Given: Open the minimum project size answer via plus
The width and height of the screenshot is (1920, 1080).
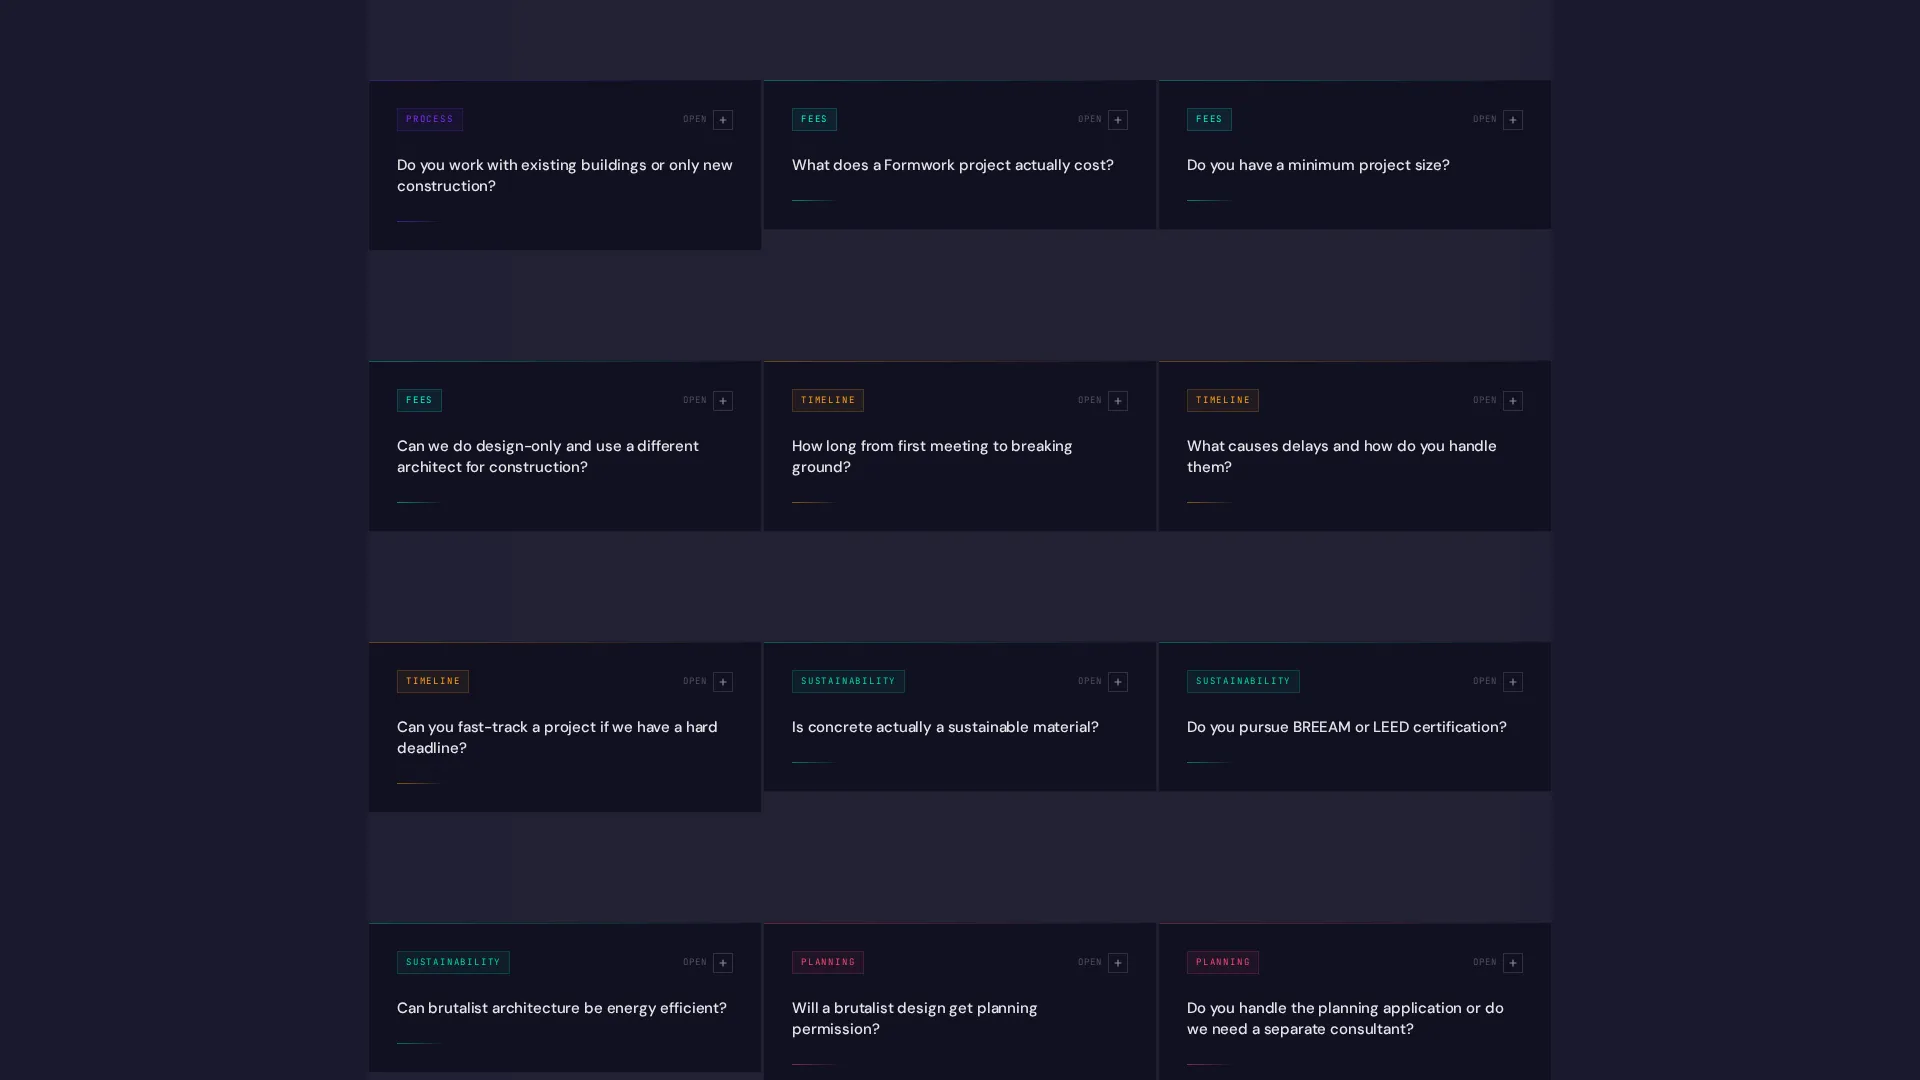Looking at the screenshot, I should pos(1512,120).
